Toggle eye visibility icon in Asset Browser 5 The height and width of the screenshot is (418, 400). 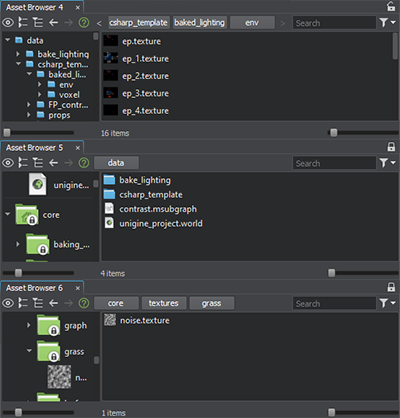pos(8,163)
